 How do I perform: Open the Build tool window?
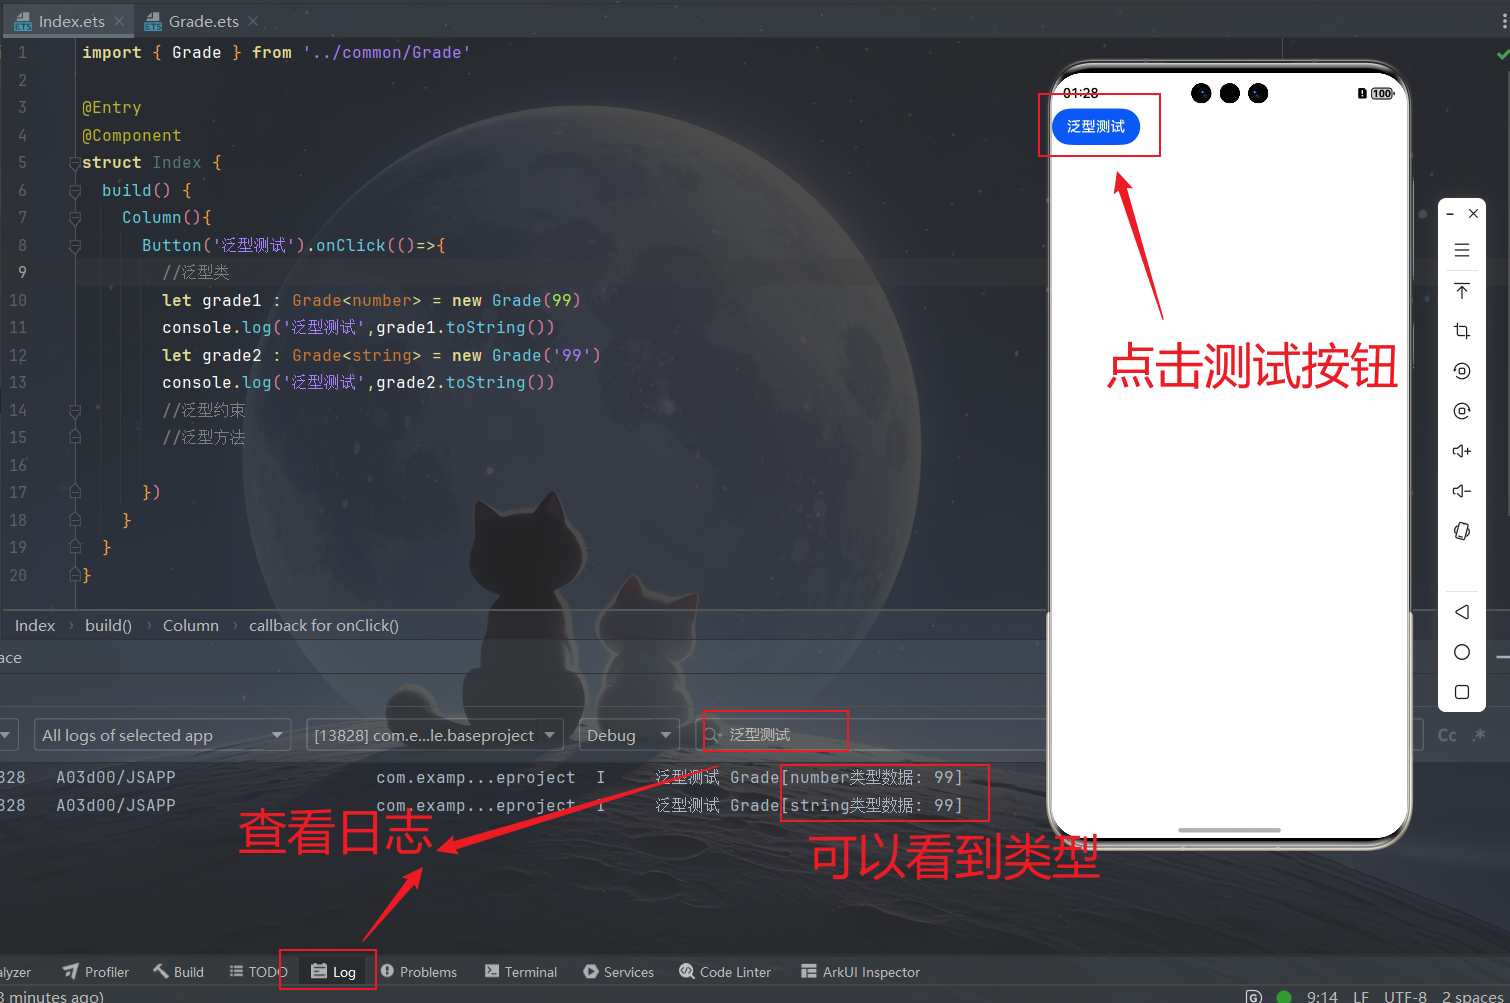click(178, 971)
